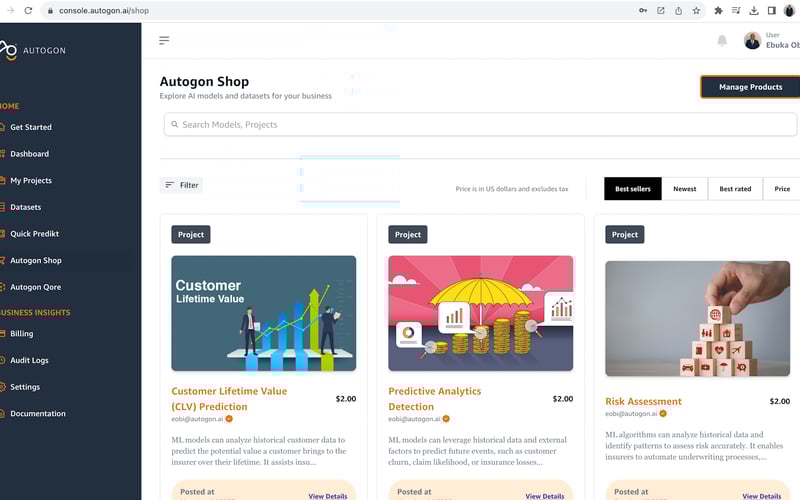Screen dimensions: 800x500
Task: Click the Autogon logo in the sidebar
Action: (33, 50)
